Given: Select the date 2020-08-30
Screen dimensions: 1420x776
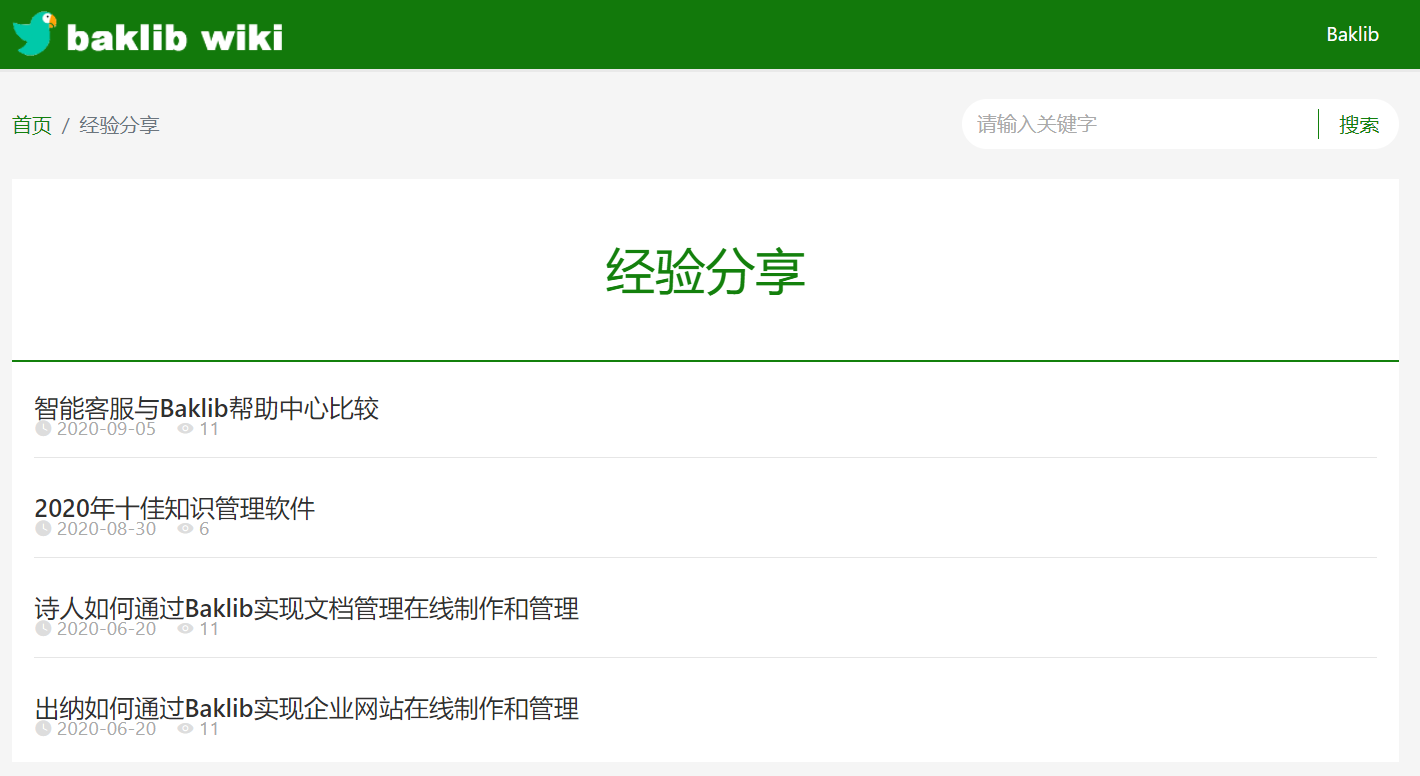Looking at the screenshot, I should (106, 529).
